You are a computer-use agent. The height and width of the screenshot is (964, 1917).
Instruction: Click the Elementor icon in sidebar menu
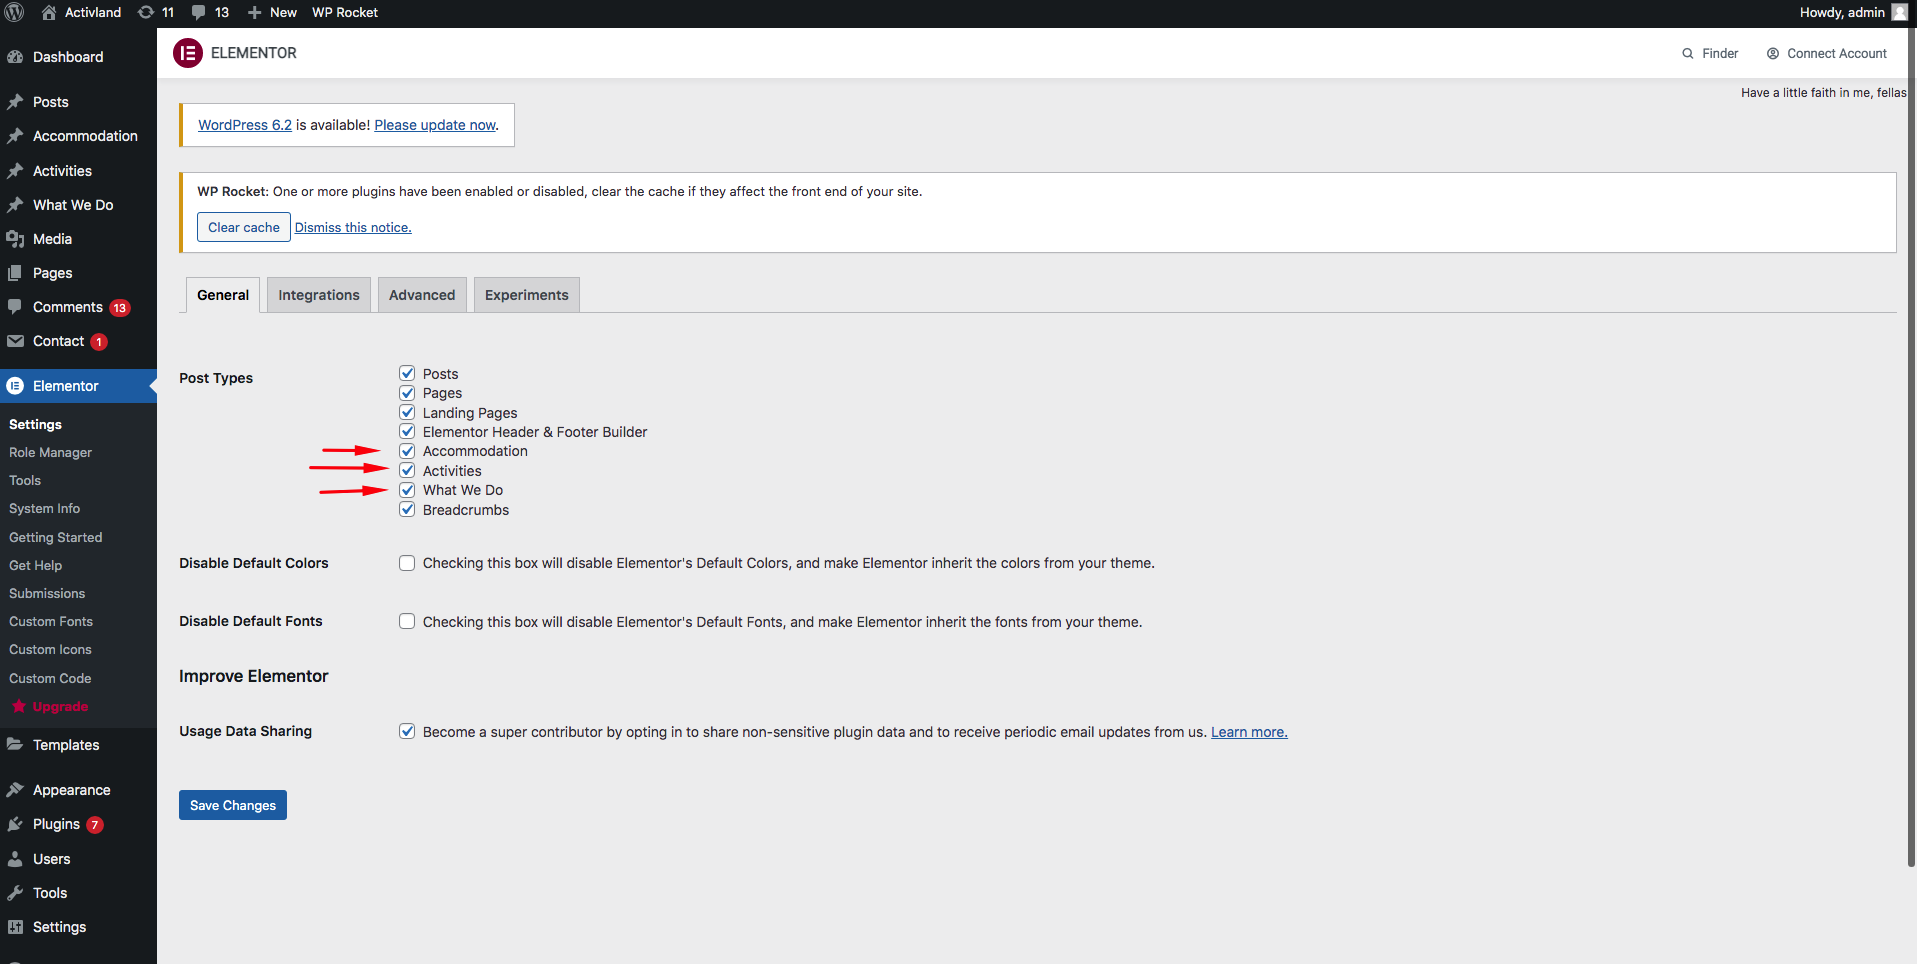15,386
